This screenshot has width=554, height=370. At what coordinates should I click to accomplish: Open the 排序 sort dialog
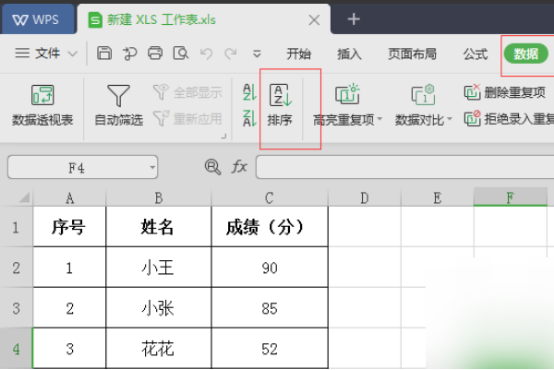click(280, 105)
